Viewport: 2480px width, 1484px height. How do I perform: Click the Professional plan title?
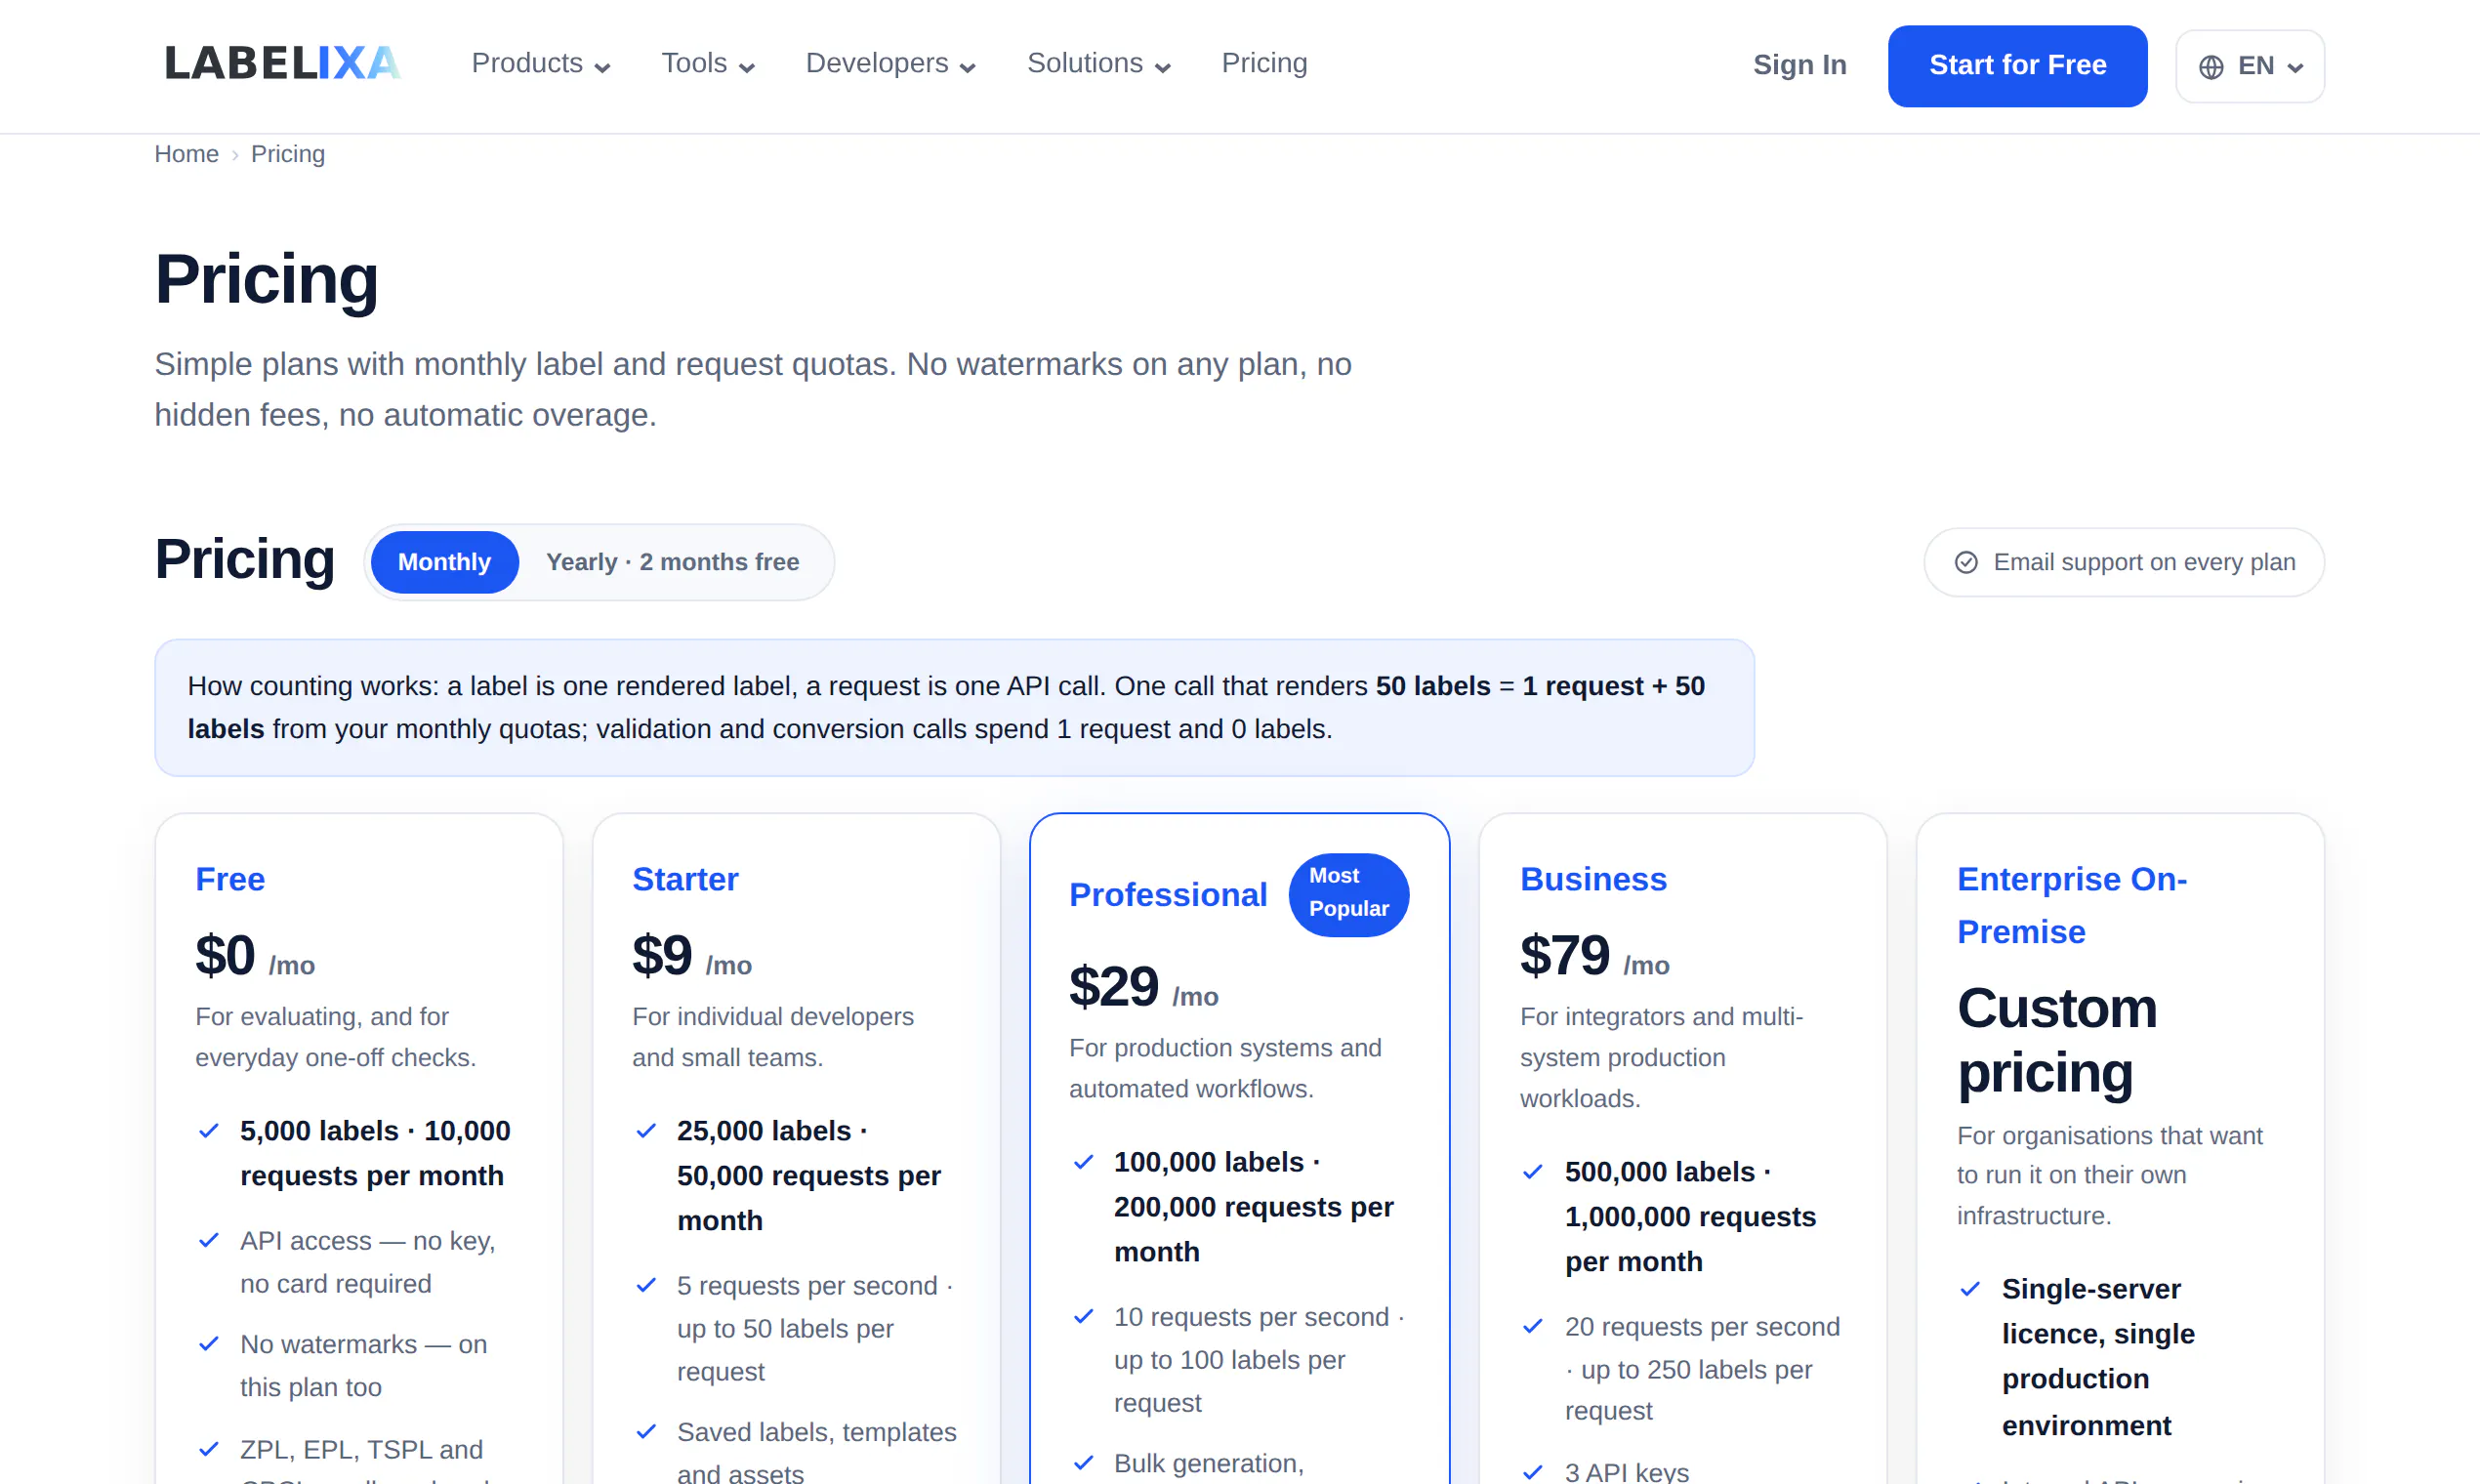(1168, 895)
